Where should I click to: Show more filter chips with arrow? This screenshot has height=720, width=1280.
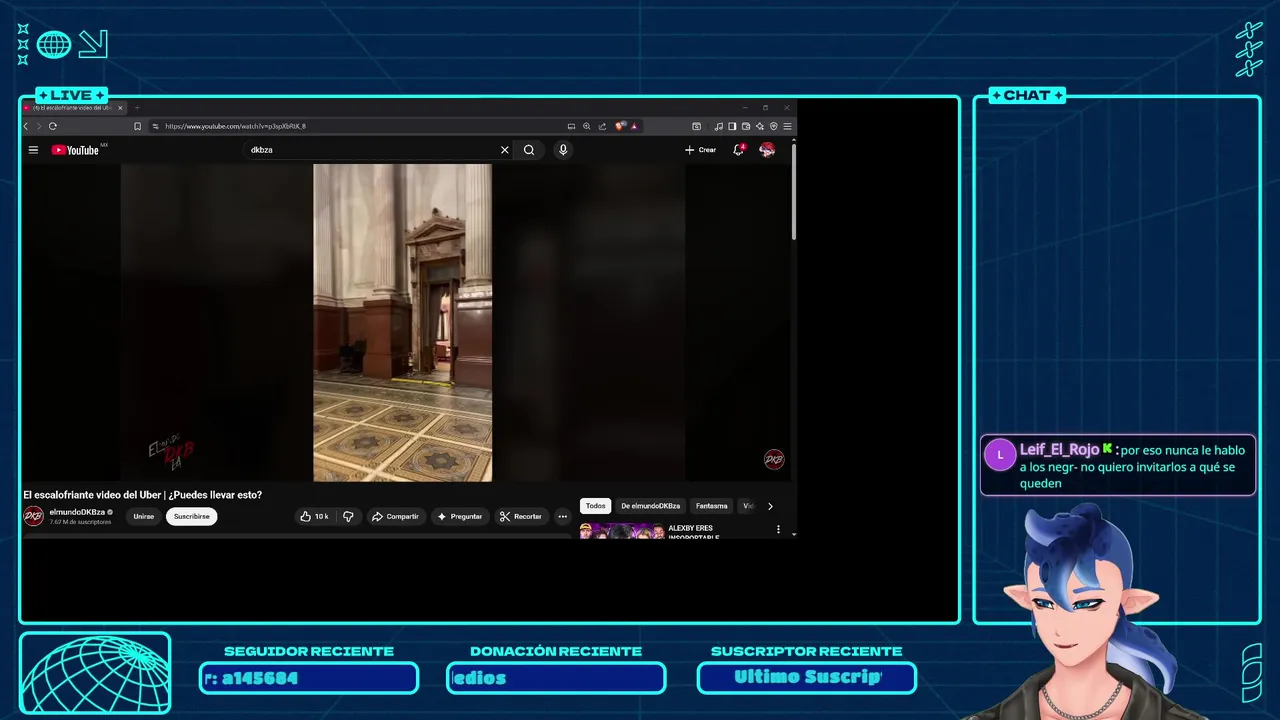[x=770, y=506]
